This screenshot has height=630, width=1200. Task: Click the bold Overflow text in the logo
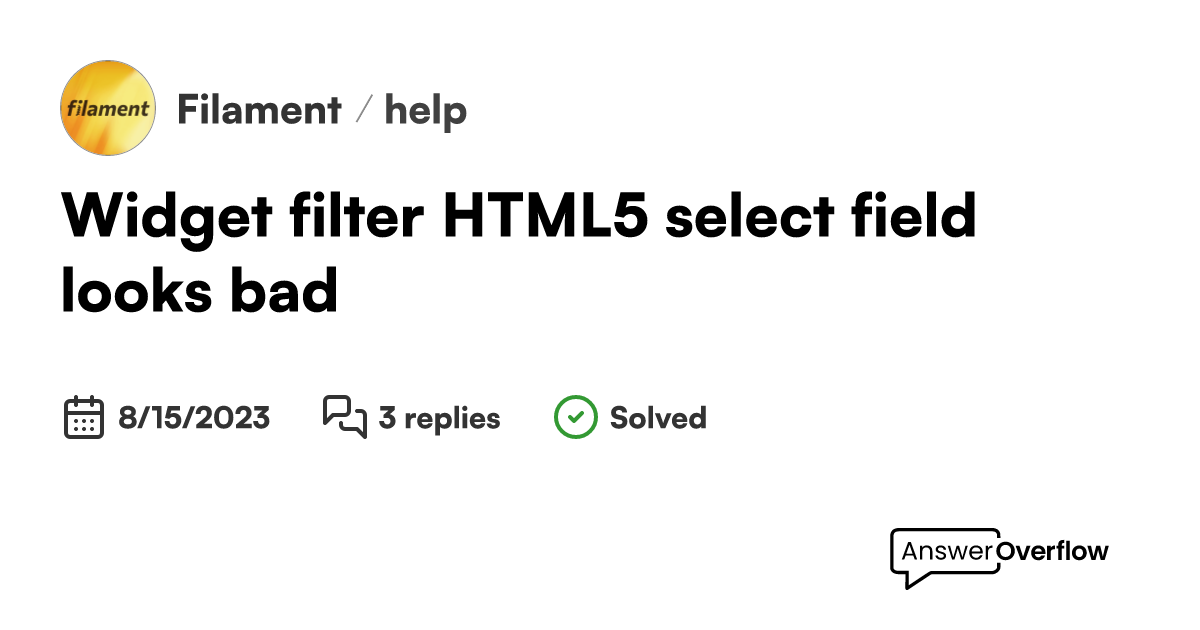pyautogui.click(x=1052, y=551)
